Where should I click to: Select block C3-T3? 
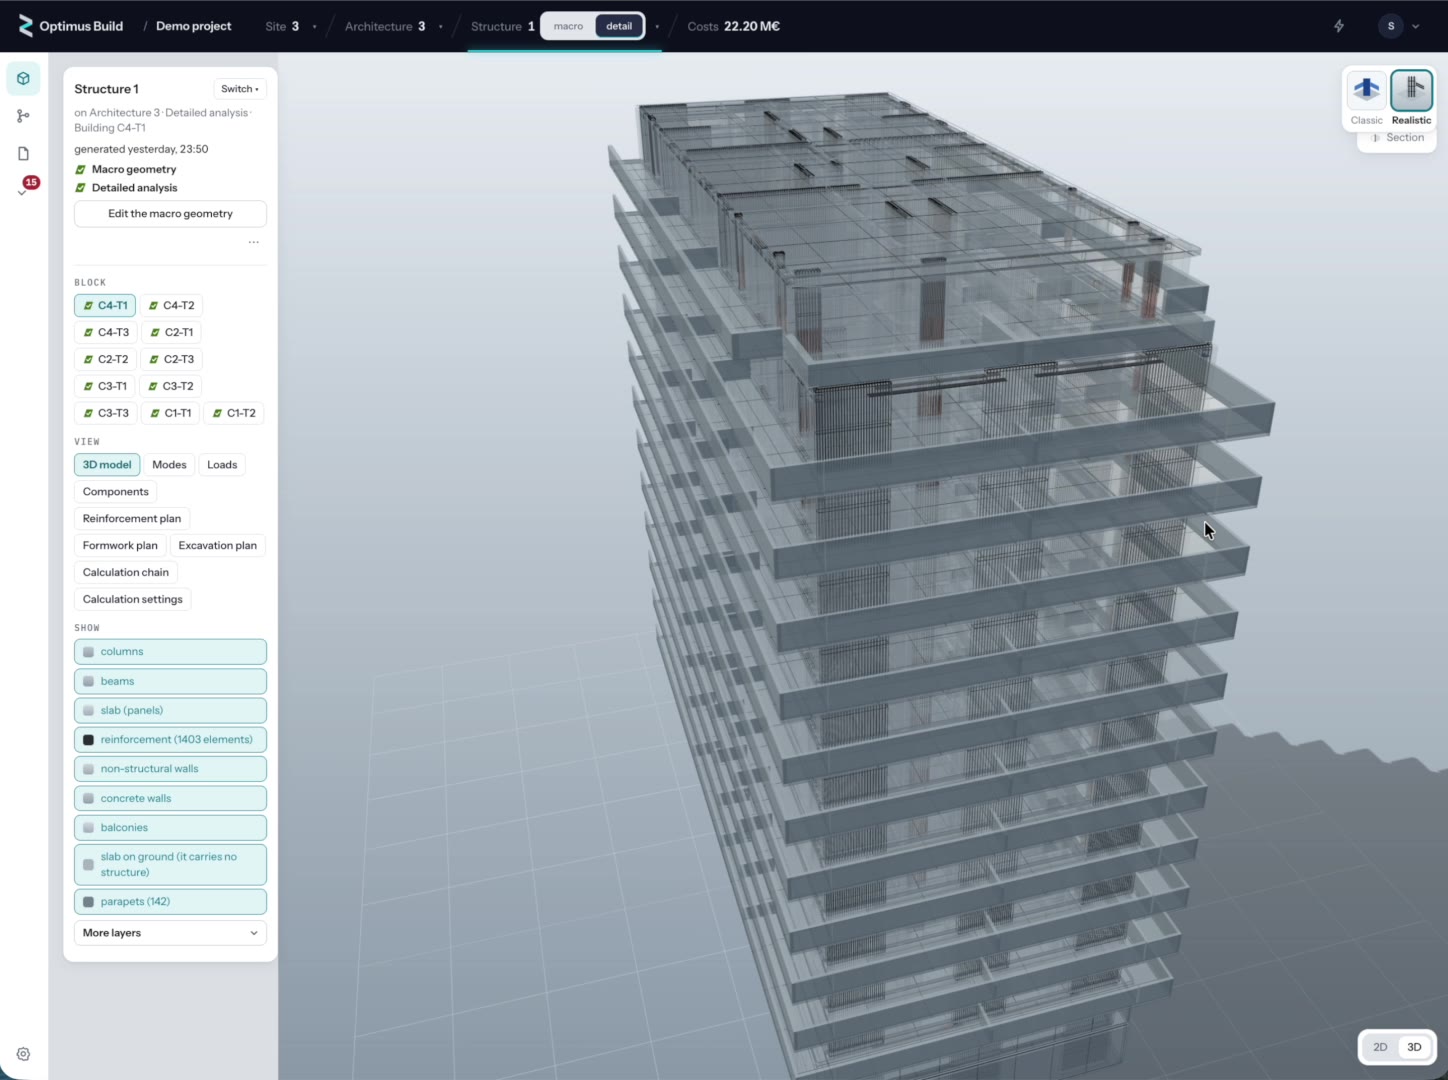105,413
